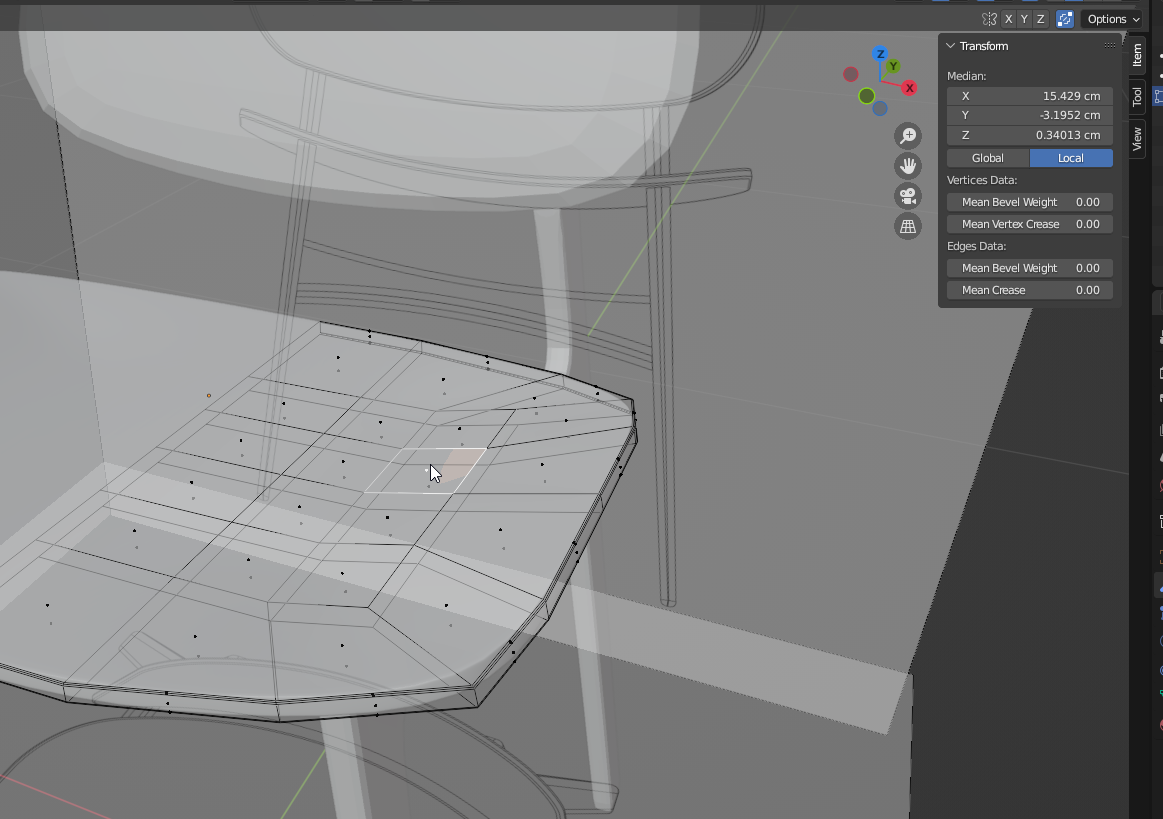
Task: Adjust Mean Vertex Crease slider
Action: pyautogui.click(x=1029, y=224)
